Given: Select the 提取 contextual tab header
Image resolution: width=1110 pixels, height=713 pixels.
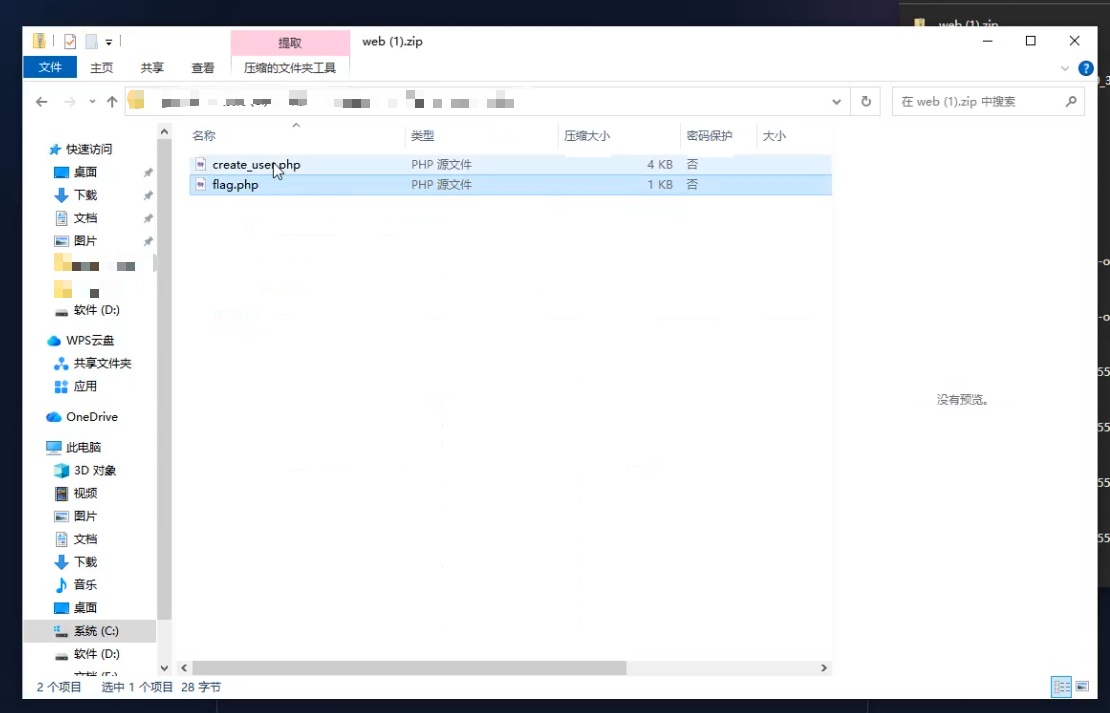Looking at the screenshot, I should [x=290, y=42].
